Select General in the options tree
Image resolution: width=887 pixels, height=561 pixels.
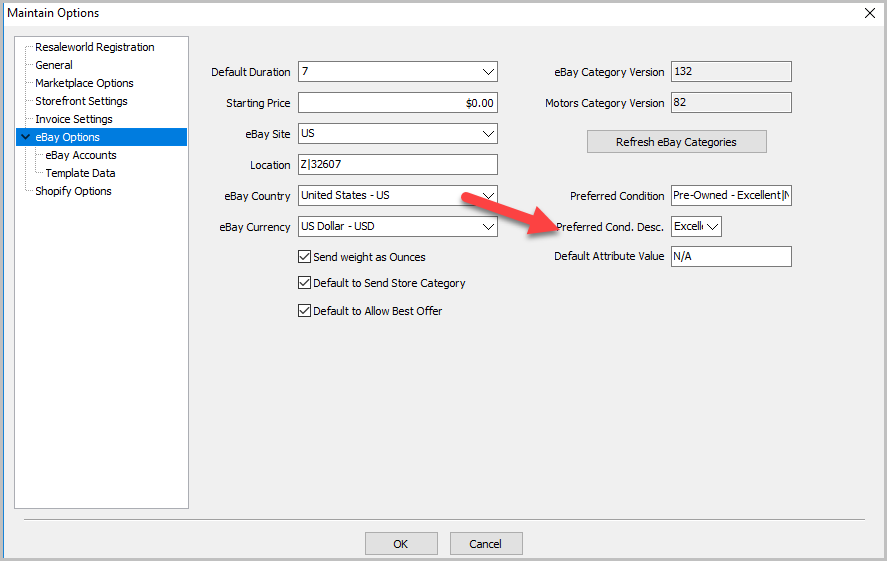point(54,65)
